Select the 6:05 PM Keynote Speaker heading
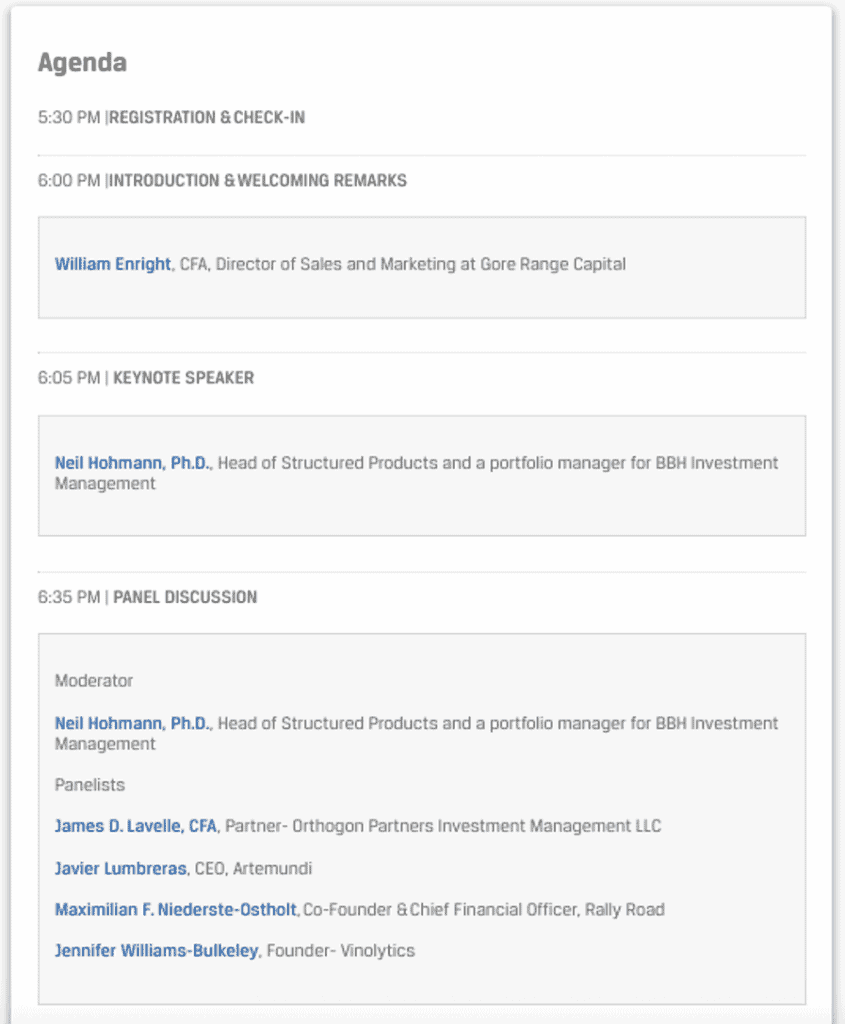Image resolution: width=845 pixels, height=1024 pixels. (146, 378)
